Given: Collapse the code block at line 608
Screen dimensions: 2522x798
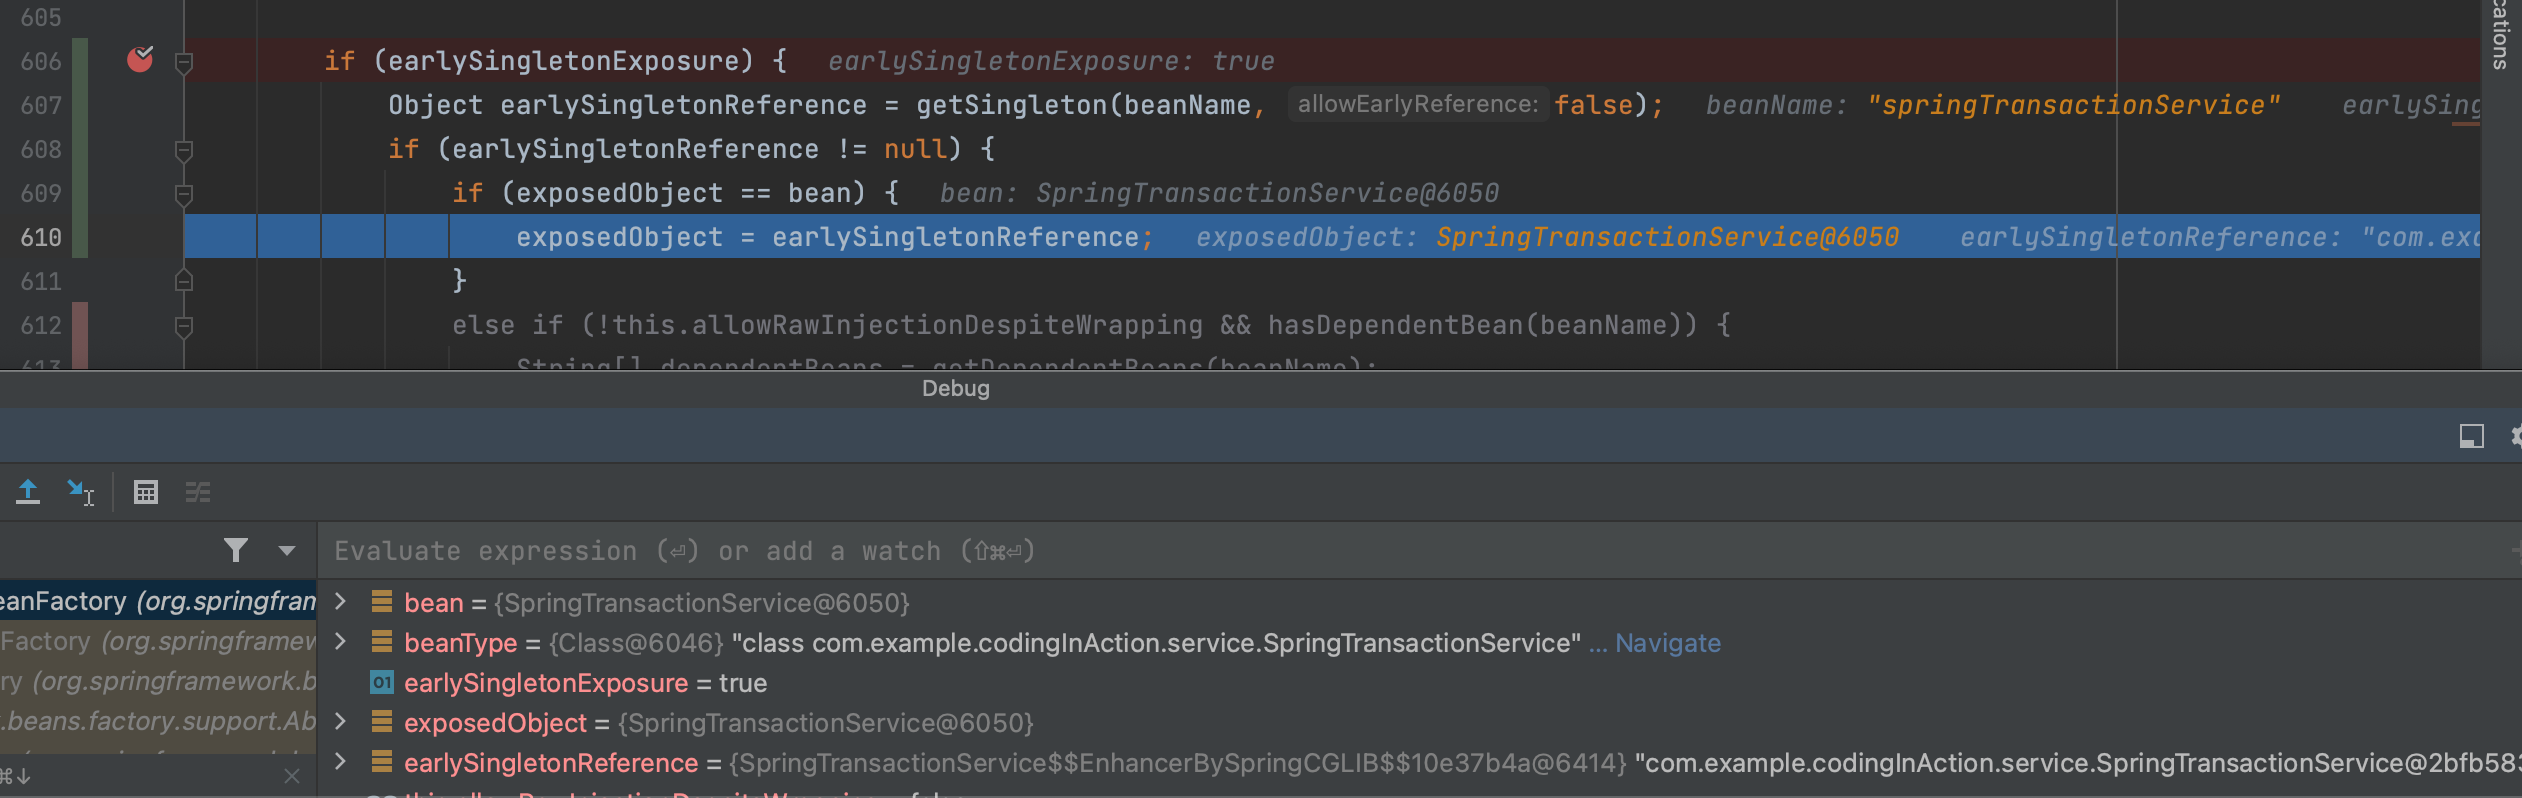Looking at the screenshot, I should pyautogui.click(x=184, y=150).
